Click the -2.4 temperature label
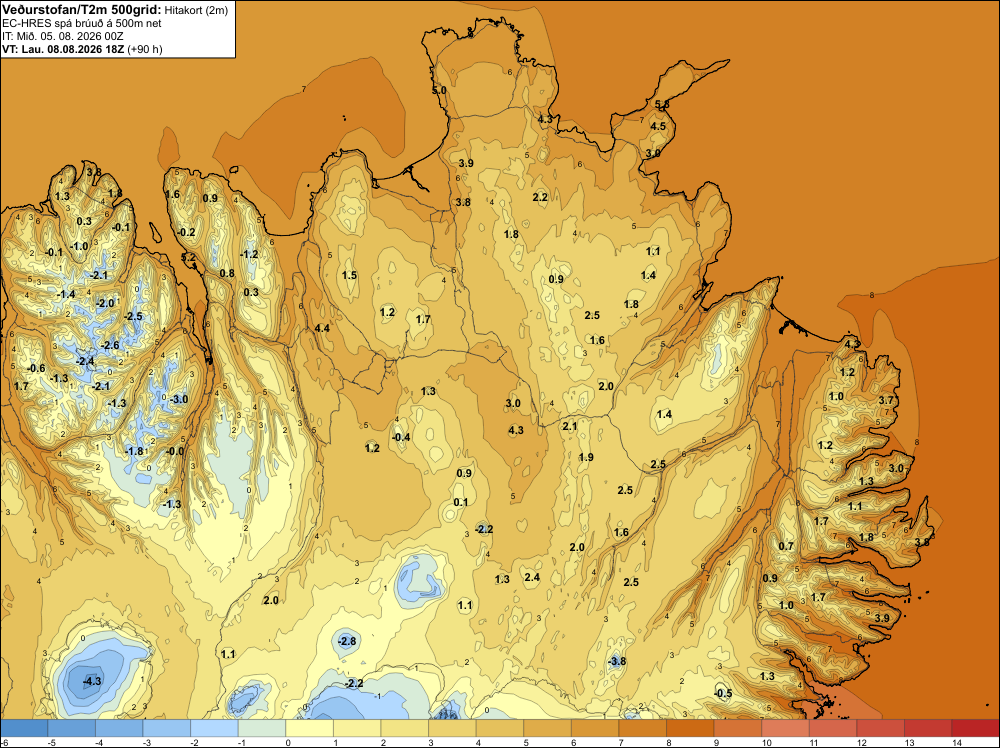The width and height of the screenshot is (1000, 748). [x=85, y=361]
